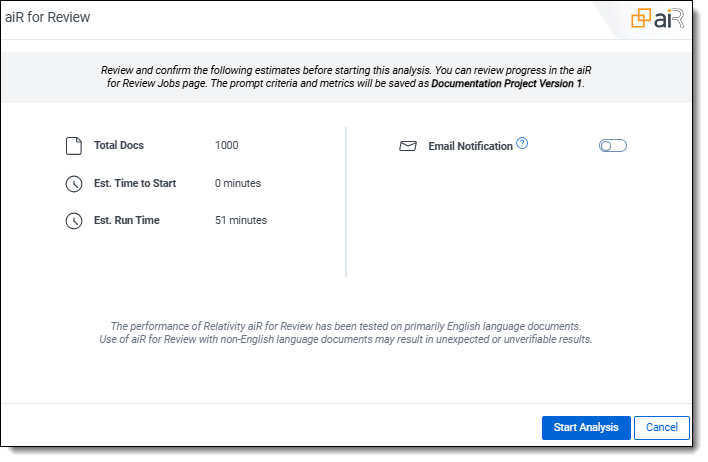Click the Est. Run Time clock icon
Viewport: 708px width, 462px height.
click(73, 221)
